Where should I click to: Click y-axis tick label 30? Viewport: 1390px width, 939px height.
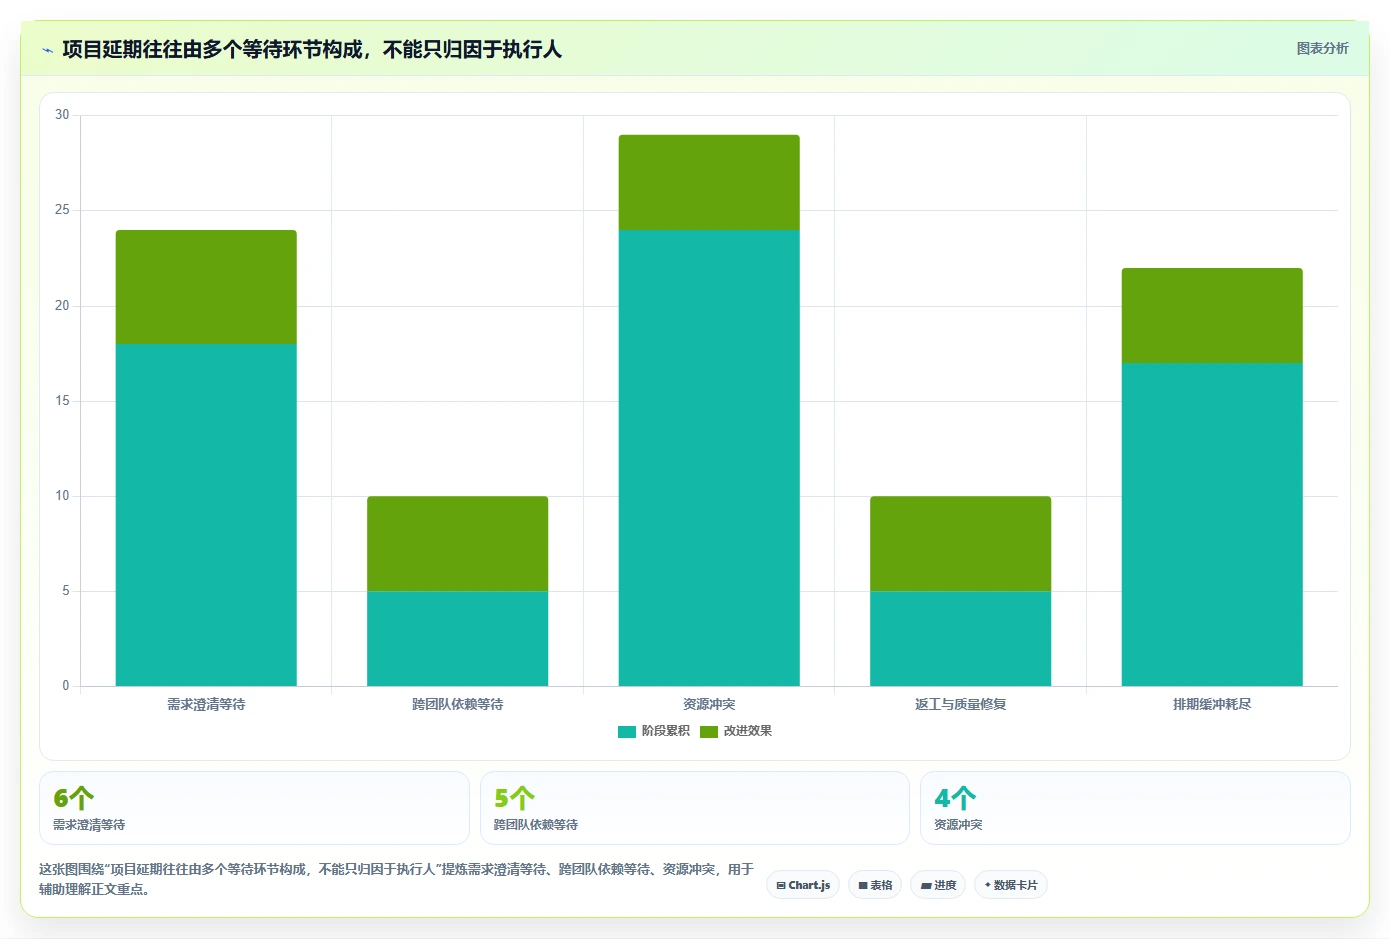62,115
